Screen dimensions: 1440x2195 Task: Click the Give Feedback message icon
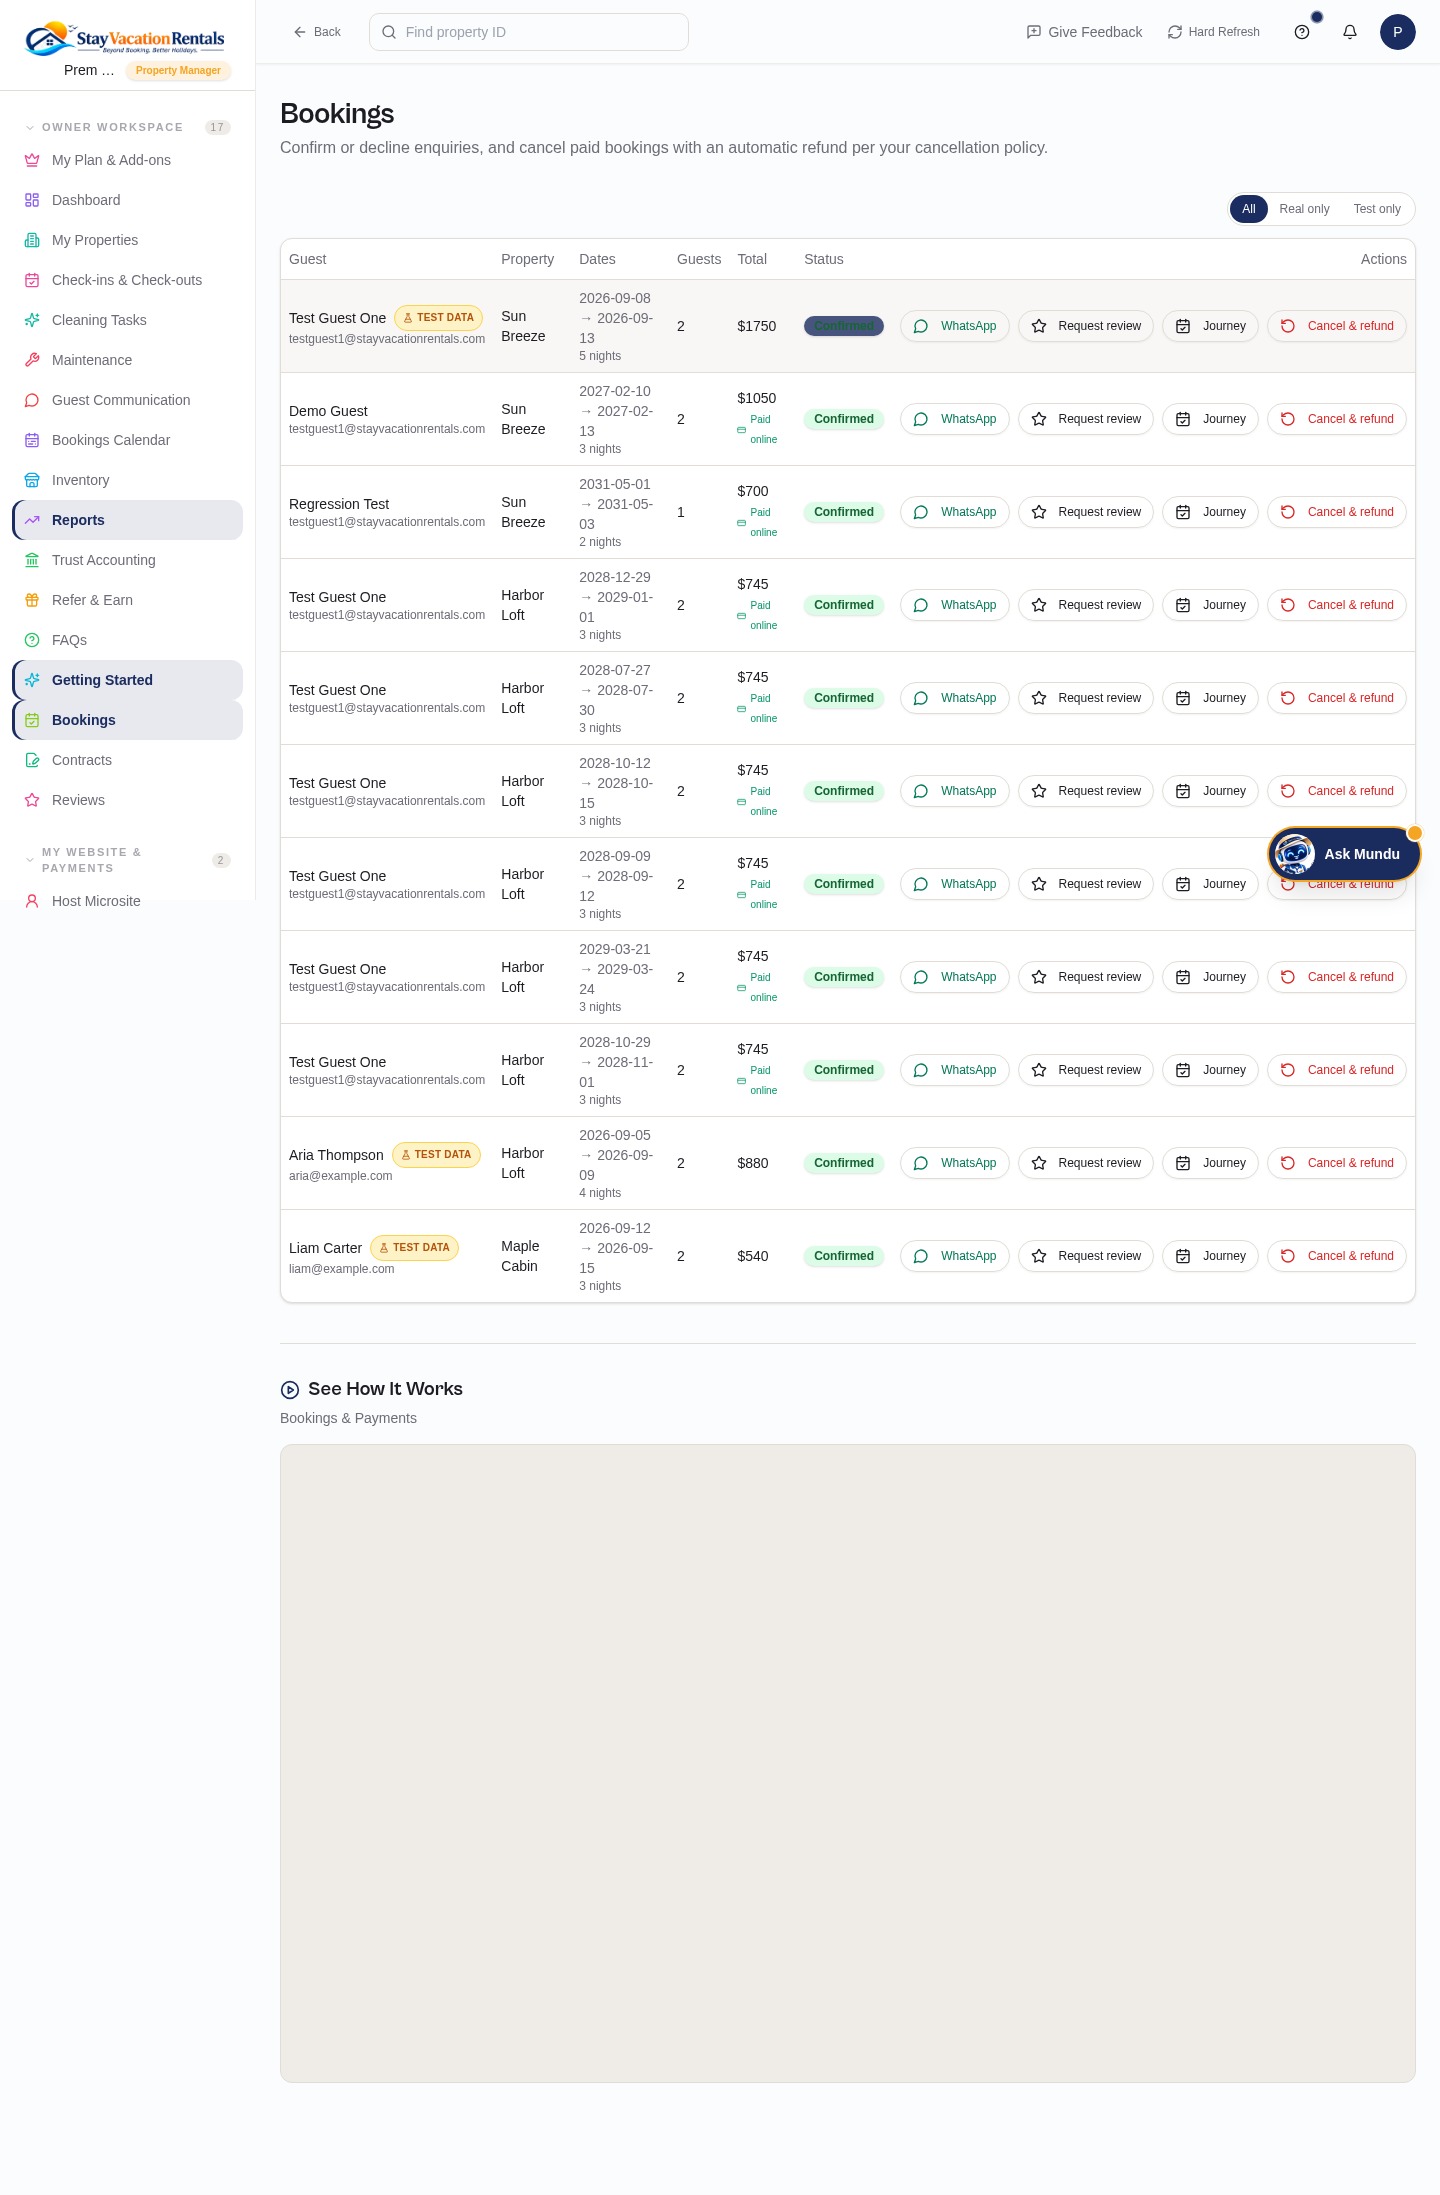click(x=1034, y=32)
